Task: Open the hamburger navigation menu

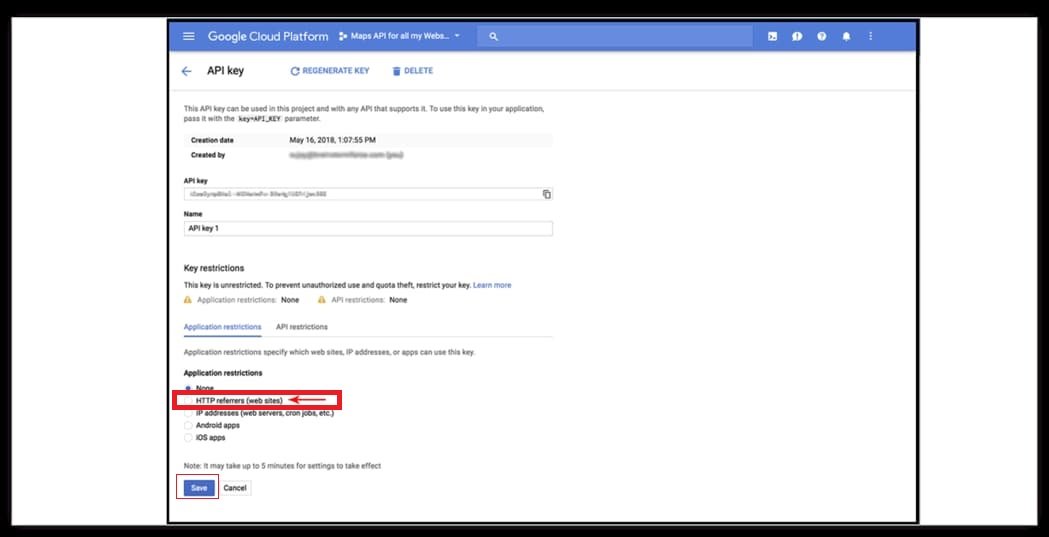Action: coord(189,36)
